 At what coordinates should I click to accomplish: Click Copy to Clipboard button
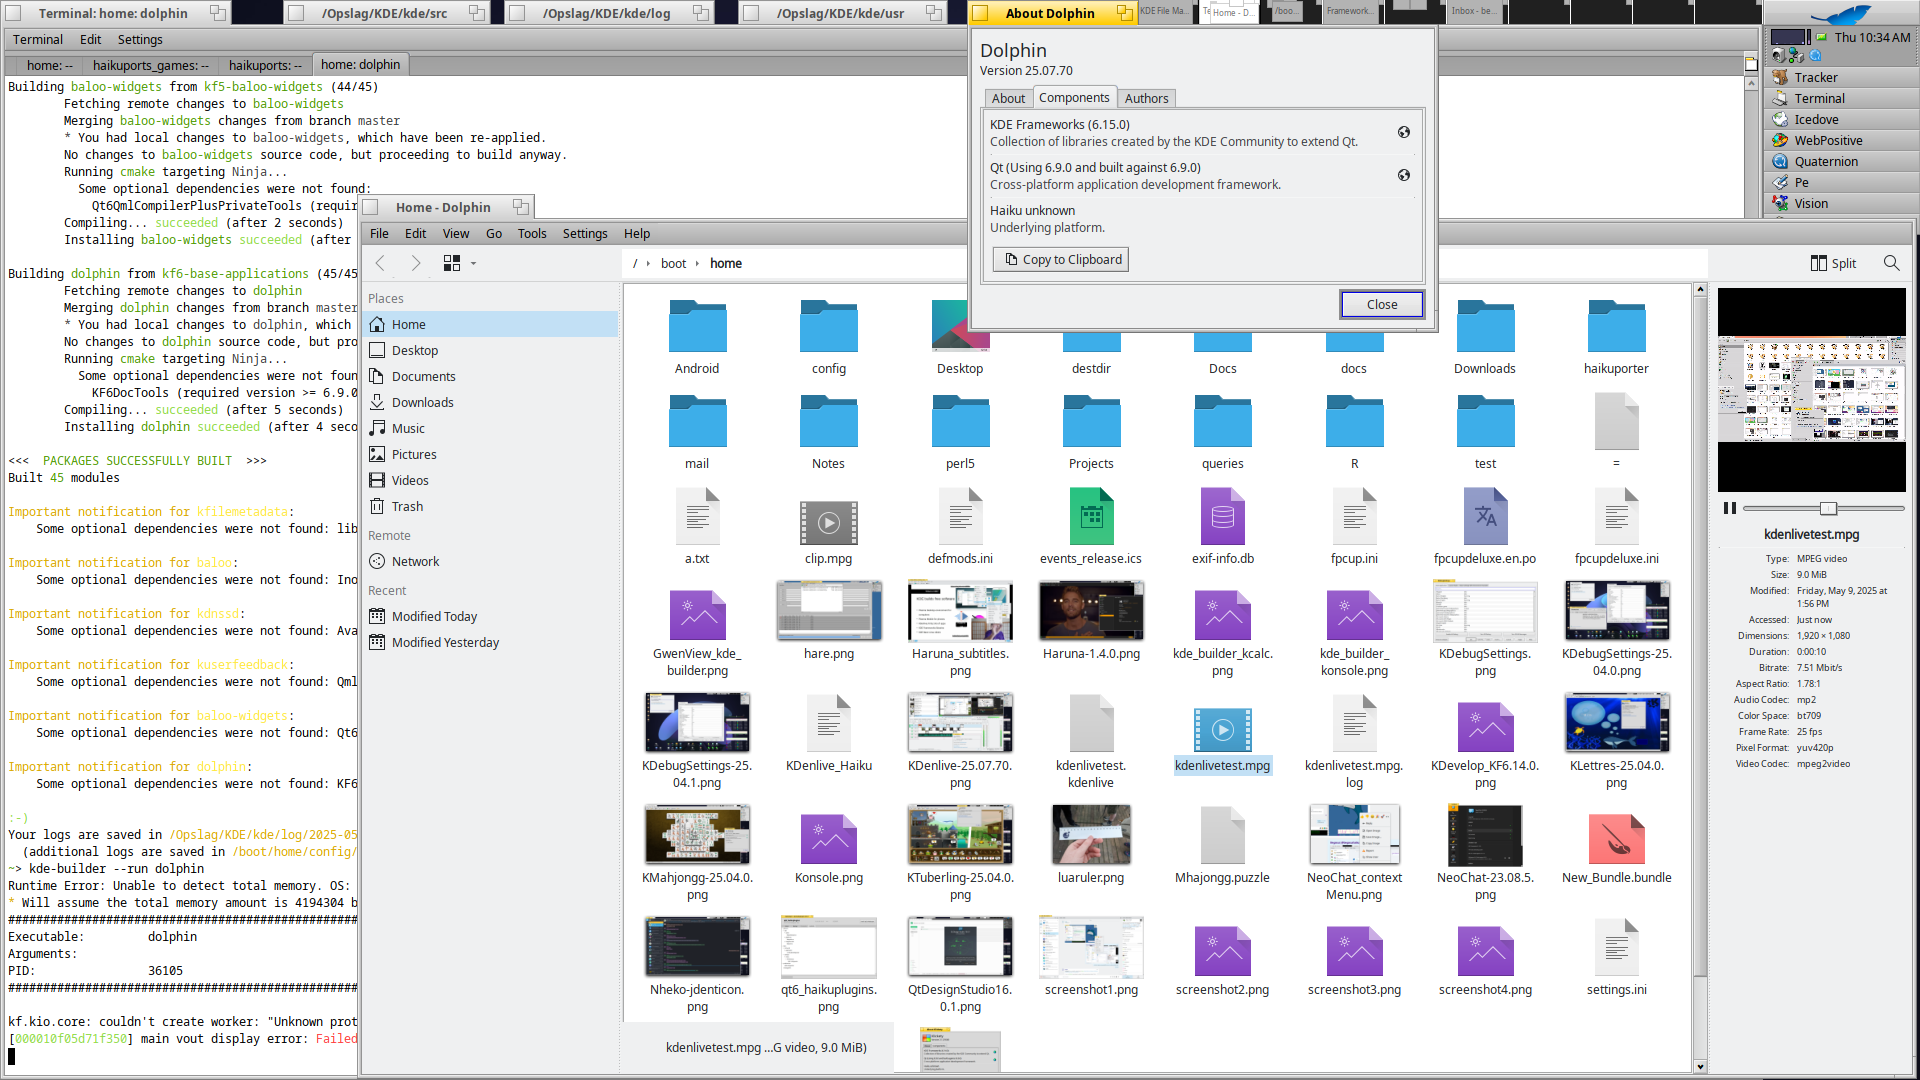coord(1062,259)
